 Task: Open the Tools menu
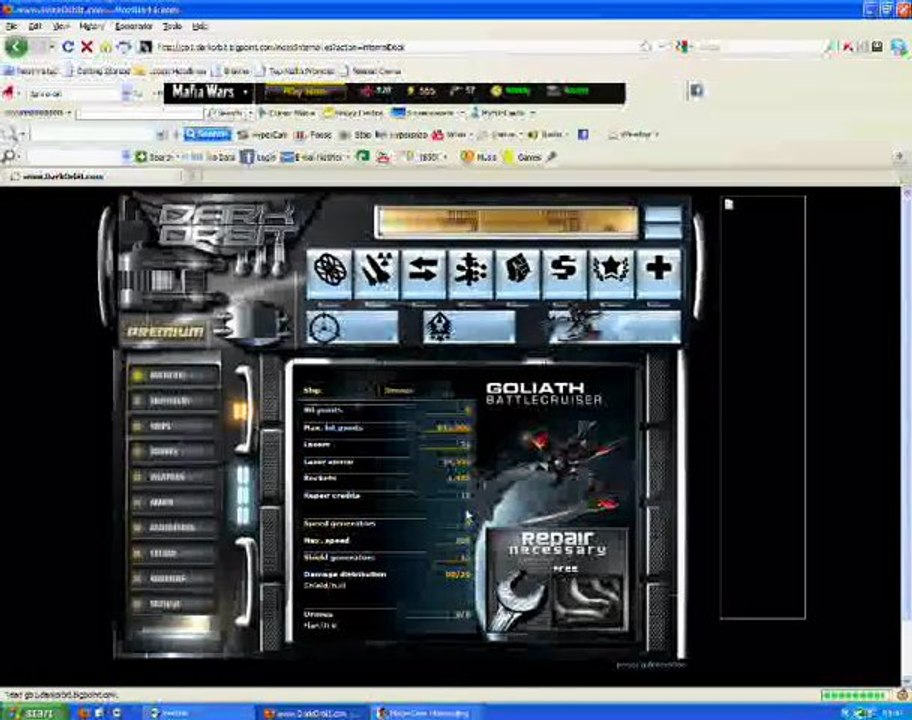click(172, 26)
